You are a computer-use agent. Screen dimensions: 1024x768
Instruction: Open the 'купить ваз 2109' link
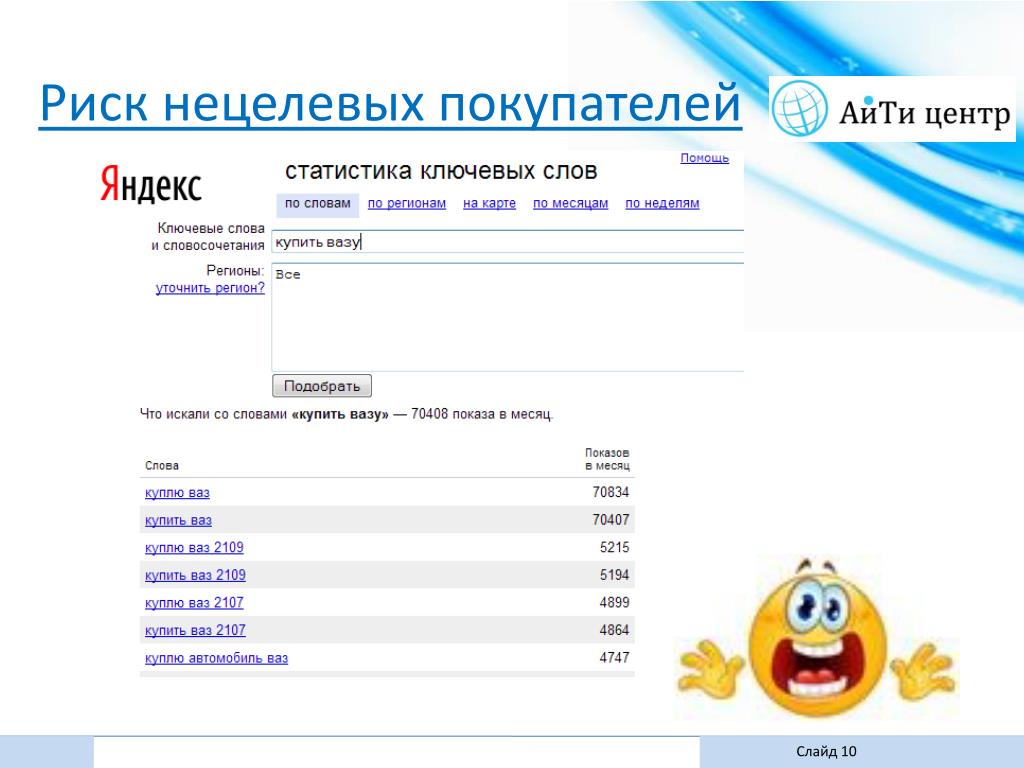195,575
